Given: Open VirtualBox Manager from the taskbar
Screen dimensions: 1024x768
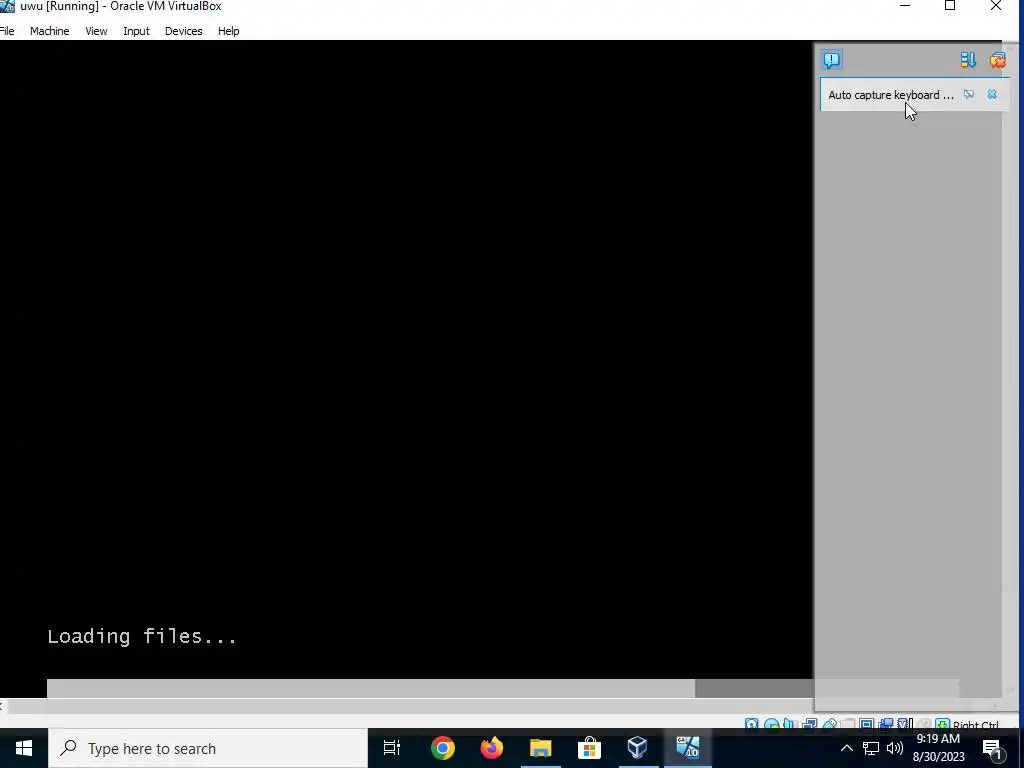Looking at the screenshot, I should click(638, 748).
